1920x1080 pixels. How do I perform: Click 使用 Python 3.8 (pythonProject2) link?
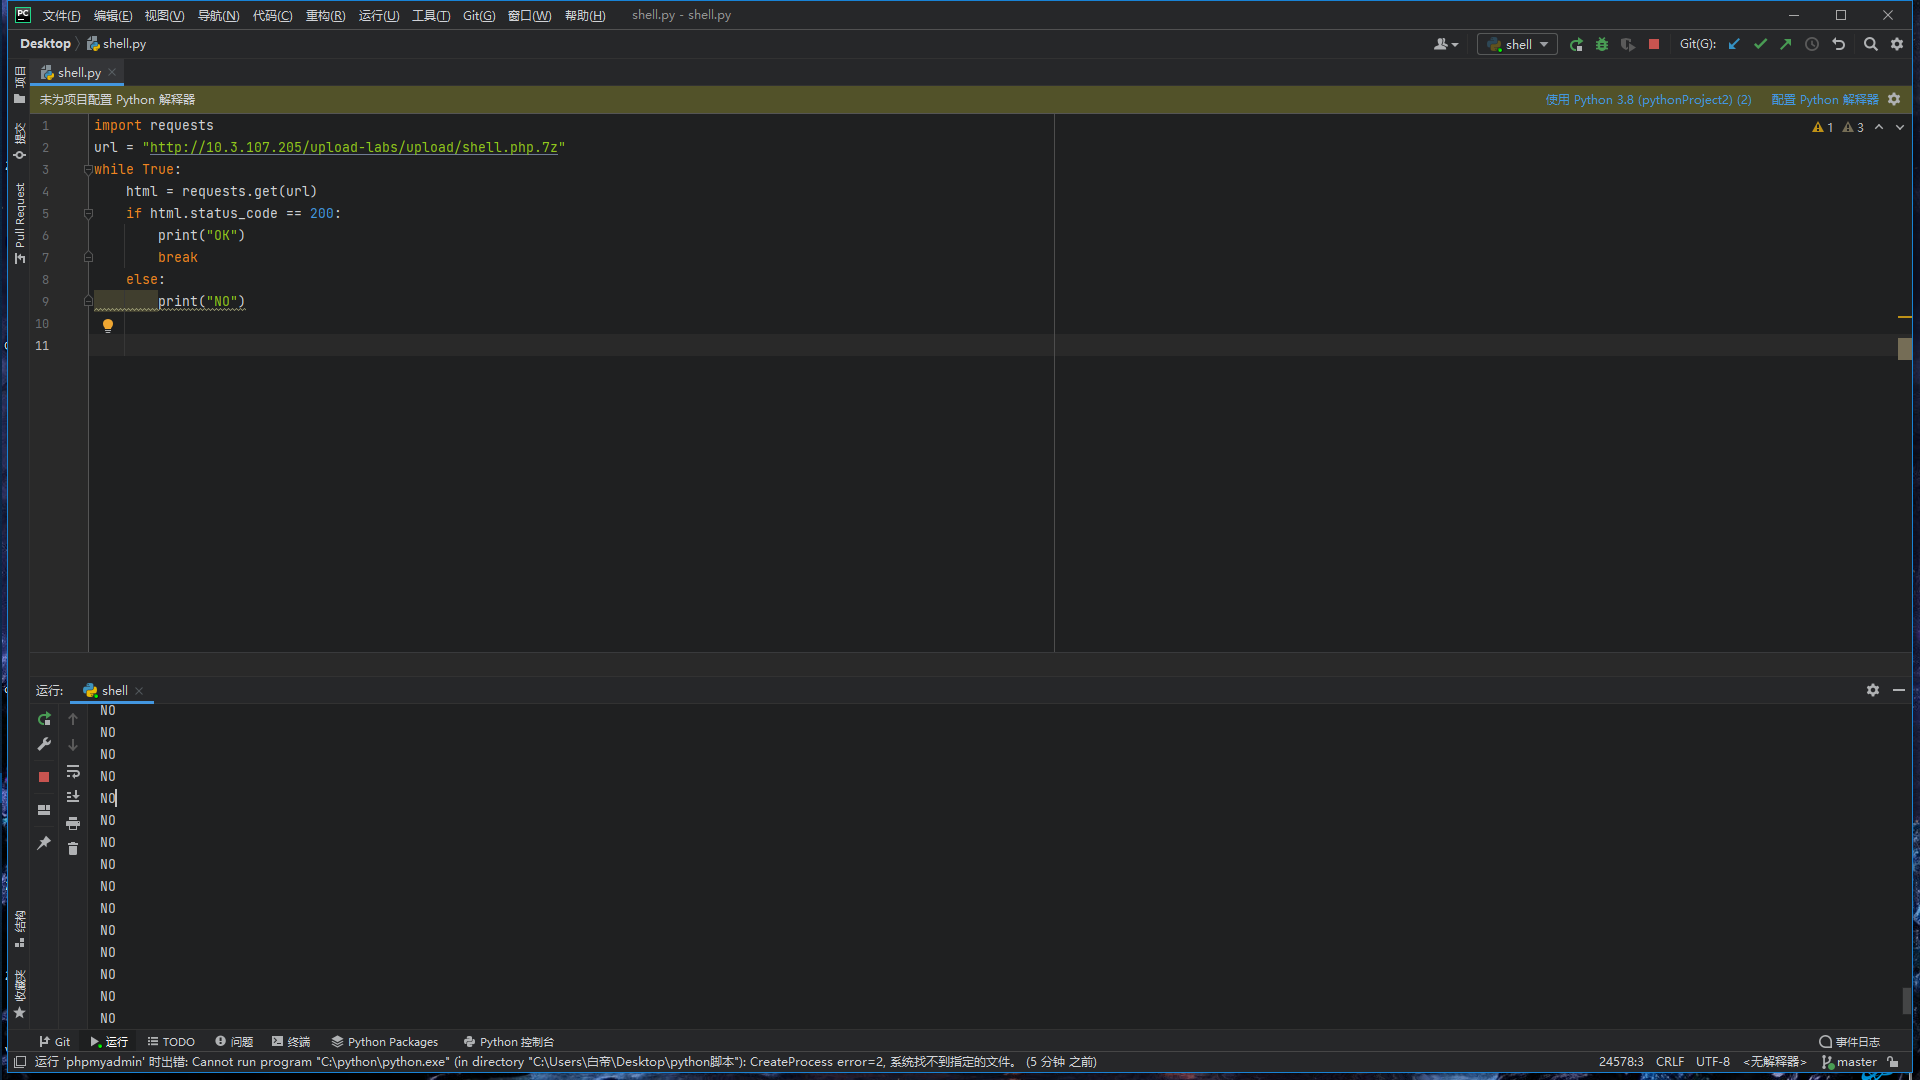(1648, 99)
